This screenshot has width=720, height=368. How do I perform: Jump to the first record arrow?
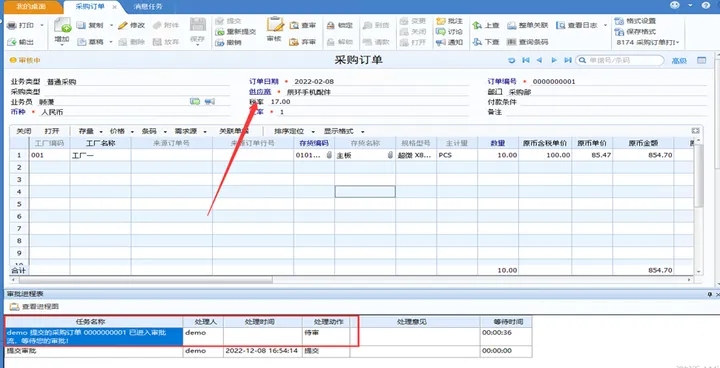(526, 60)
